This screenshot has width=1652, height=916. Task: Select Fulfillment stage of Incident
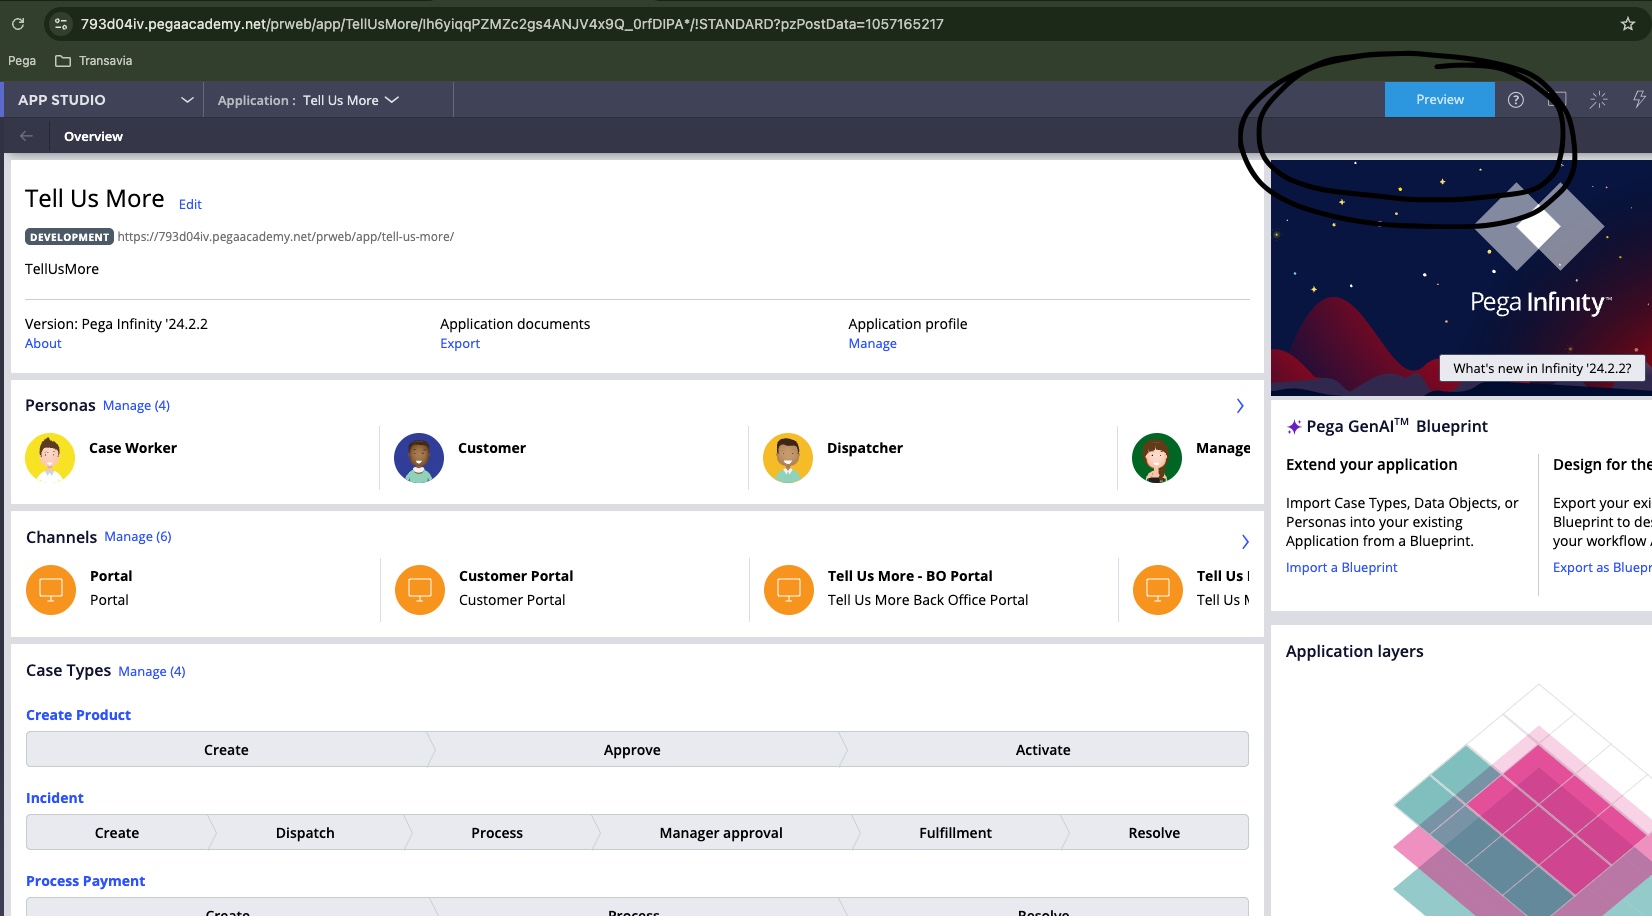(955, 833)
